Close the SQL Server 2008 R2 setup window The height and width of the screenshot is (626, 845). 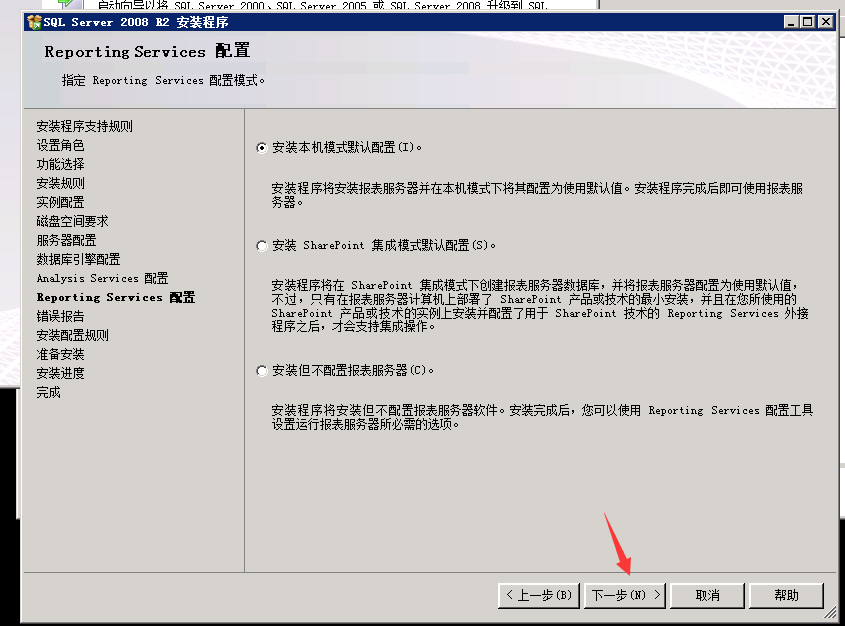[826, 22]
